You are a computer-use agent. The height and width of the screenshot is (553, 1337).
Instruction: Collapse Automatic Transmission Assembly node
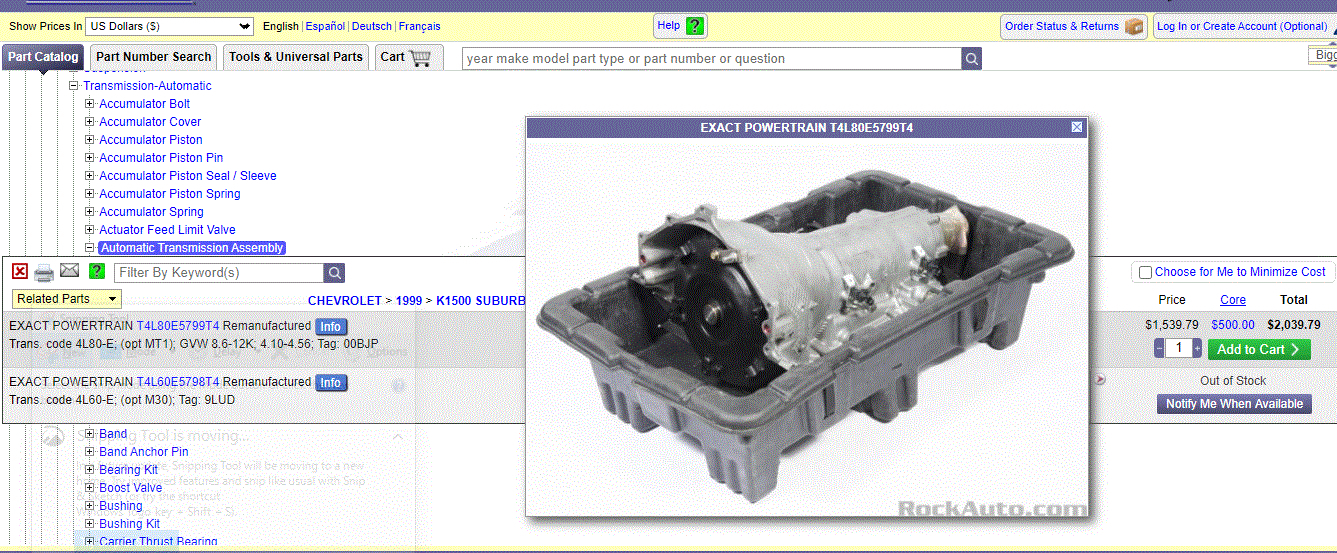click(89, 248)
